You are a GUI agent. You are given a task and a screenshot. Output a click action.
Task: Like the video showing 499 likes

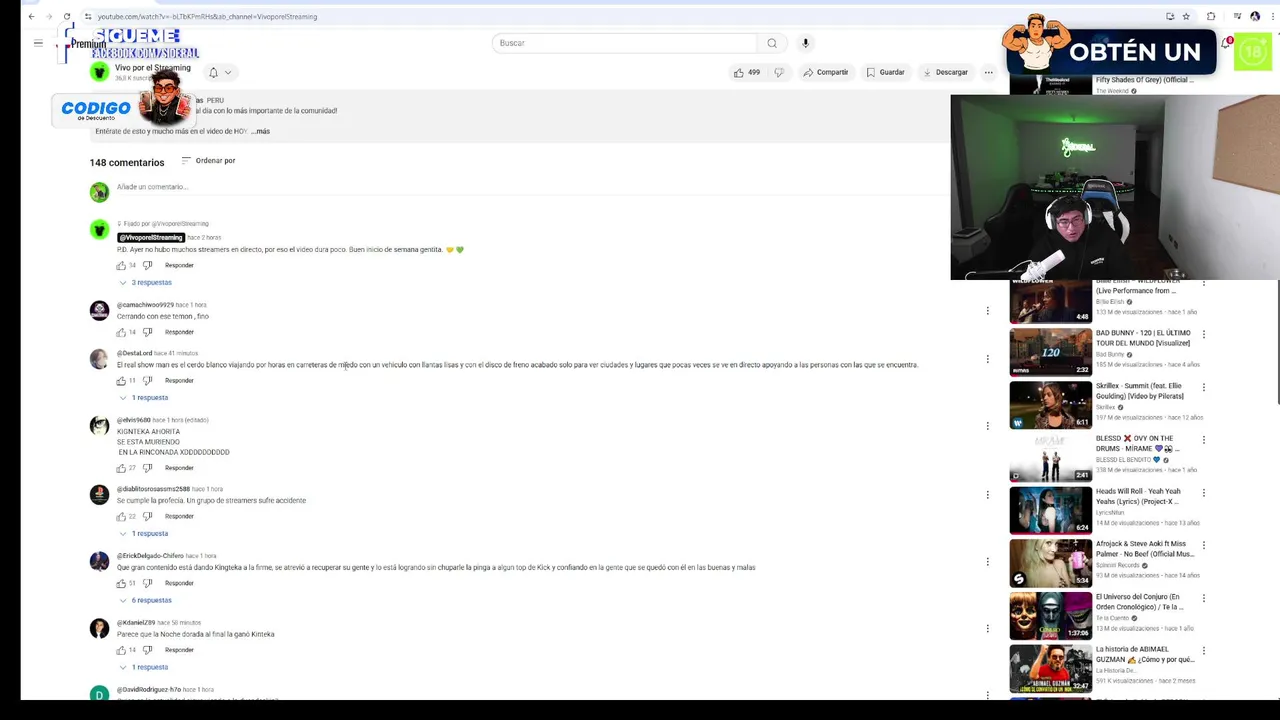(747, 72)
